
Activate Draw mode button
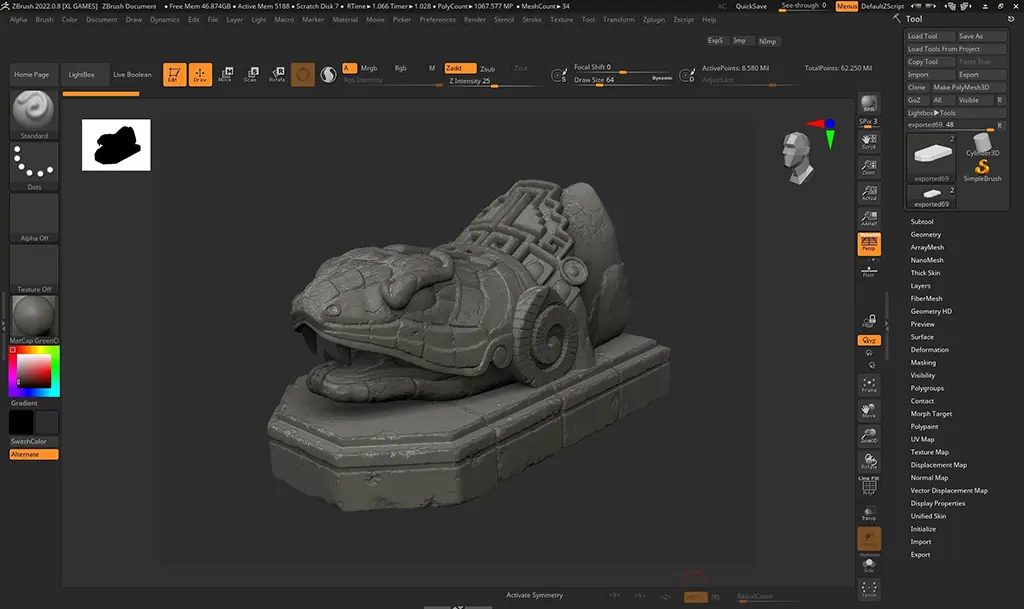(200, 74)
